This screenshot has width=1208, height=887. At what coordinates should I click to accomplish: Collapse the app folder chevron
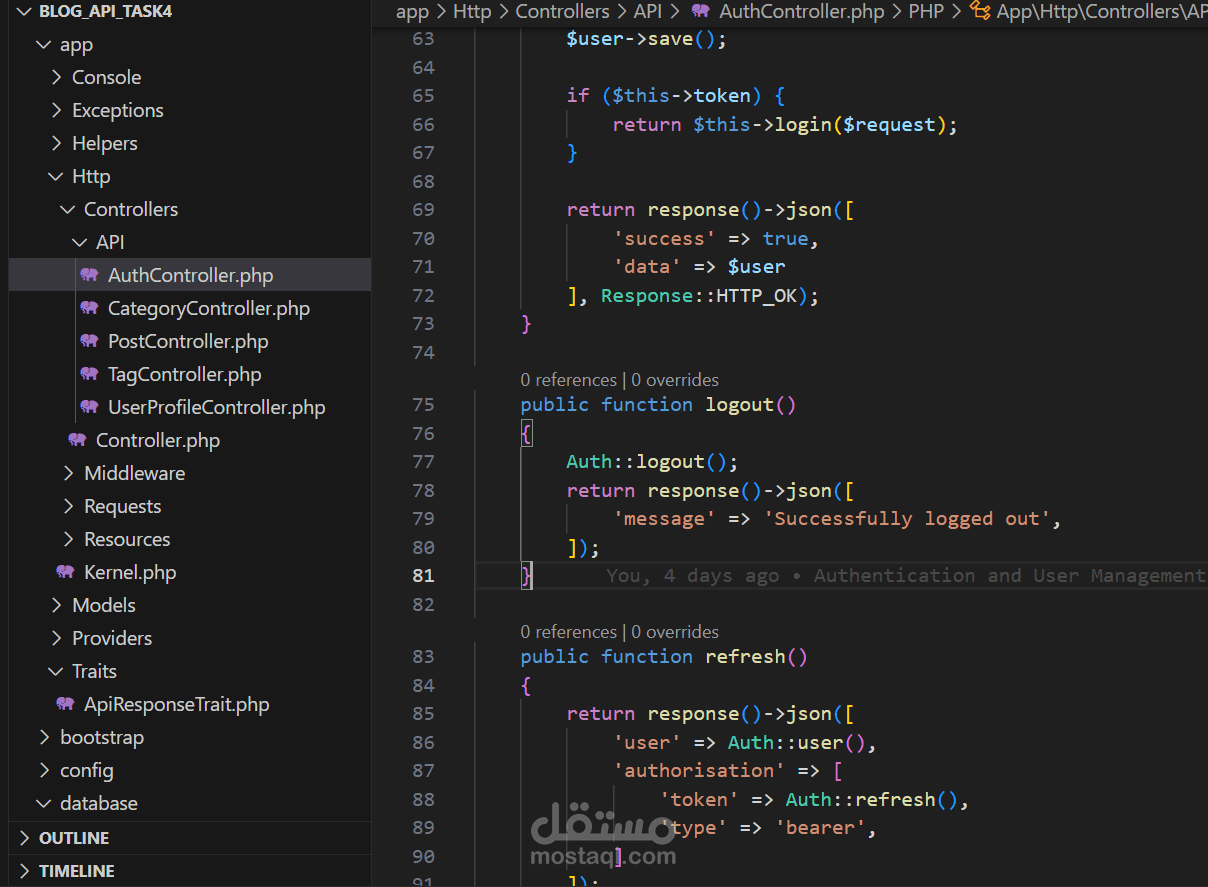43,45
